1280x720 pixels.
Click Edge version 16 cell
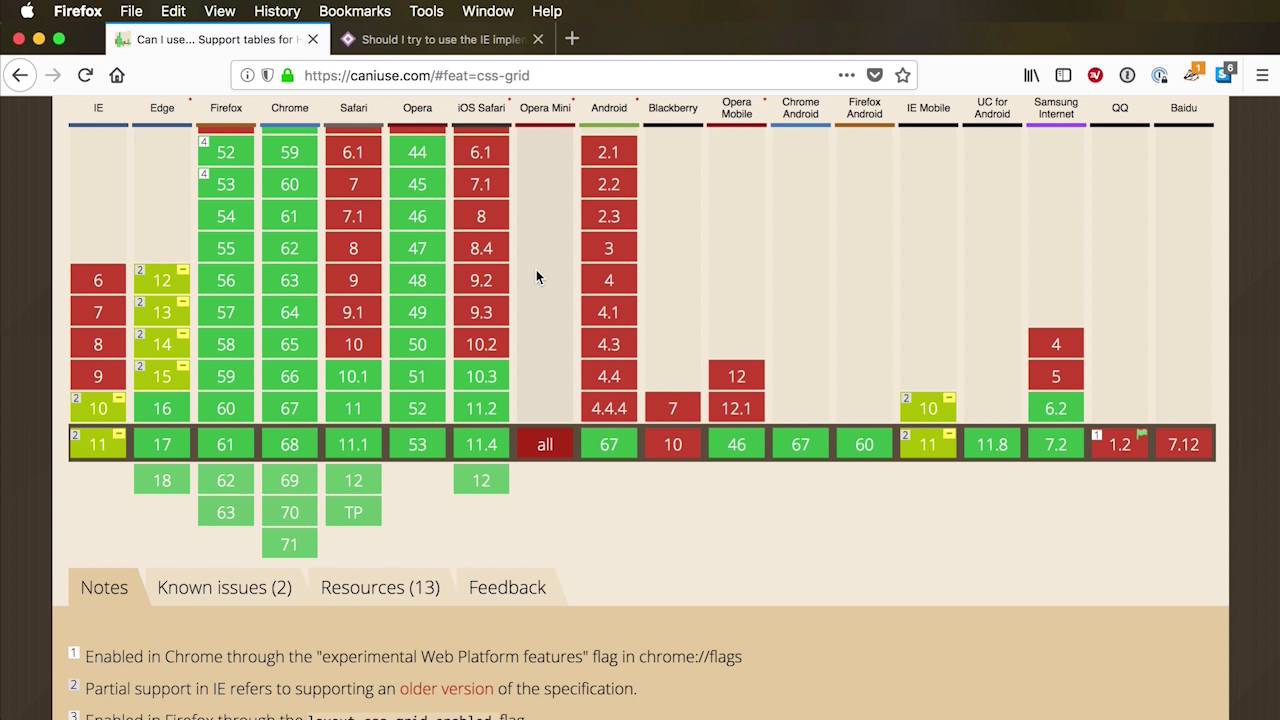[162, 408]
